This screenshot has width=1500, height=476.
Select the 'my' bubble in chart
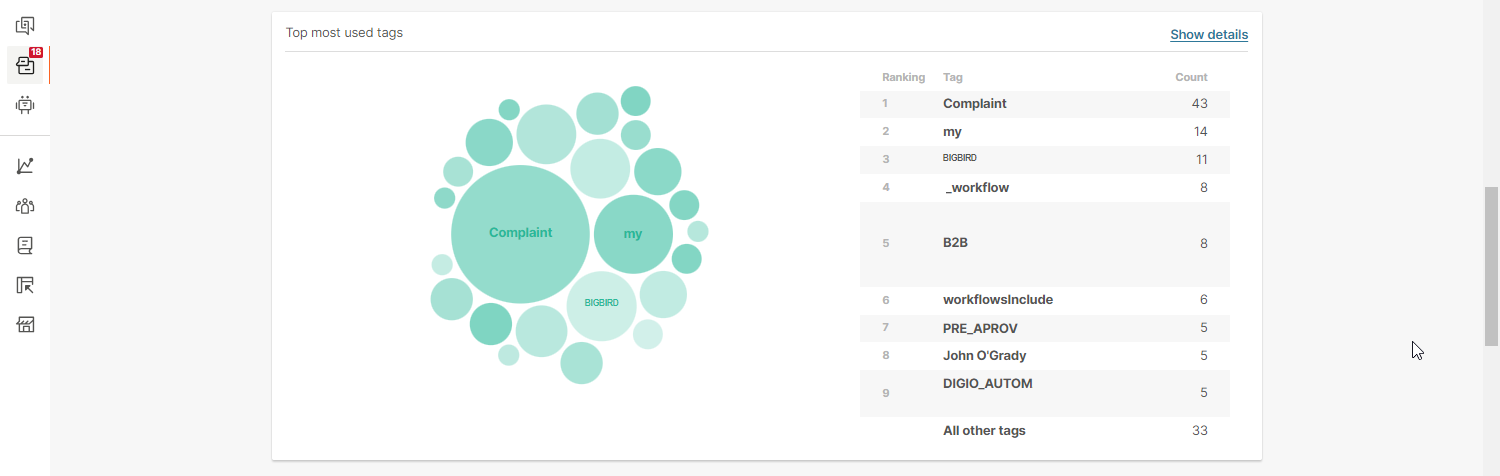[633, 234]
